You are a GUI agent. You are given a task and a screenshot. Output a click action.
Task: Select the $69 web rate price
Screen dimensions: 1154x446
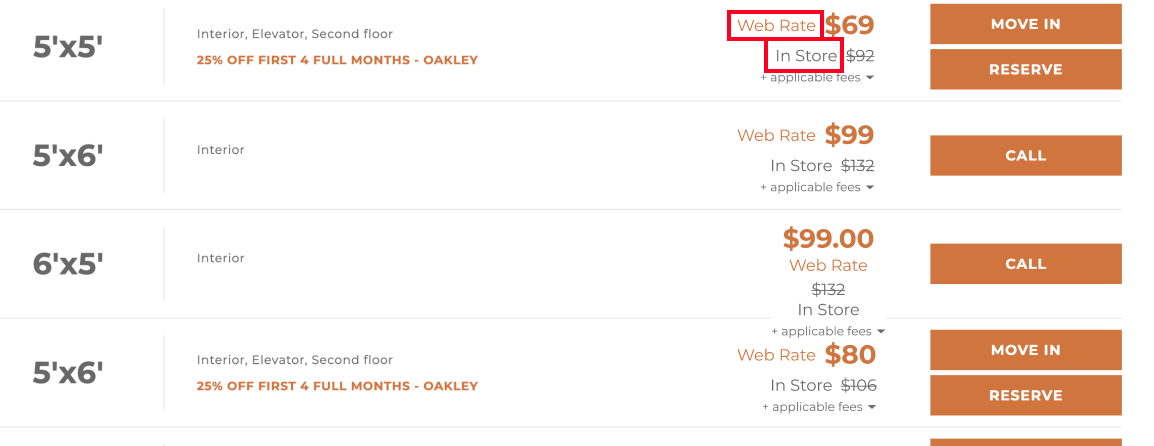tap(849, 25)
